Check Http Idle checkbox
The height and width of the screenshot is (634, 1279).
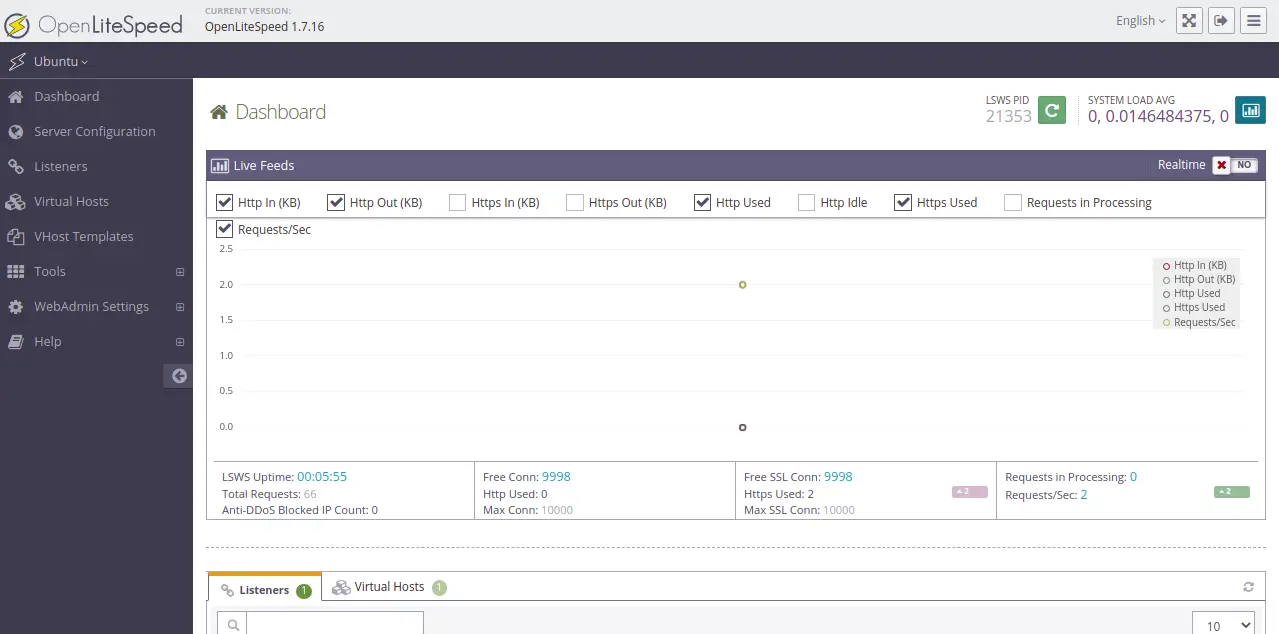click(806, 203)
